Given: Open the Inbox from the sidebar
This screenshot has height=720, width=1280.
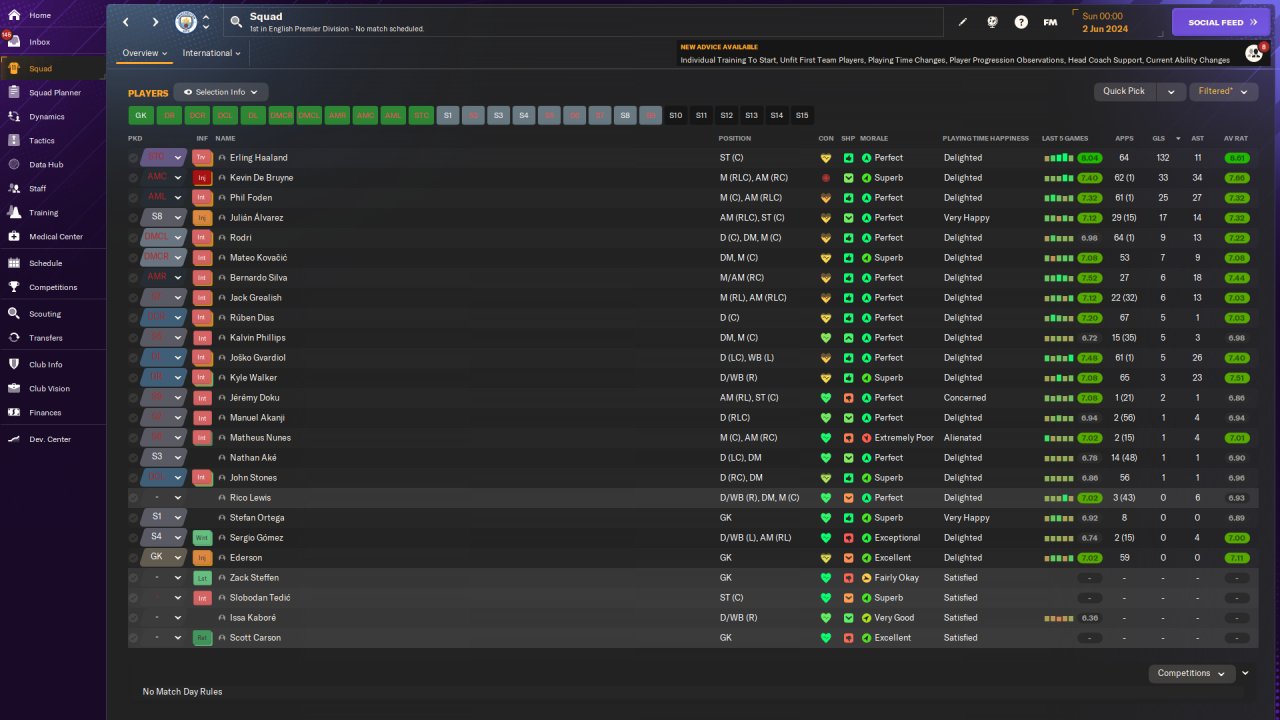Looking at the screenshot, I should pyautogui.click(x=40, y=42).
